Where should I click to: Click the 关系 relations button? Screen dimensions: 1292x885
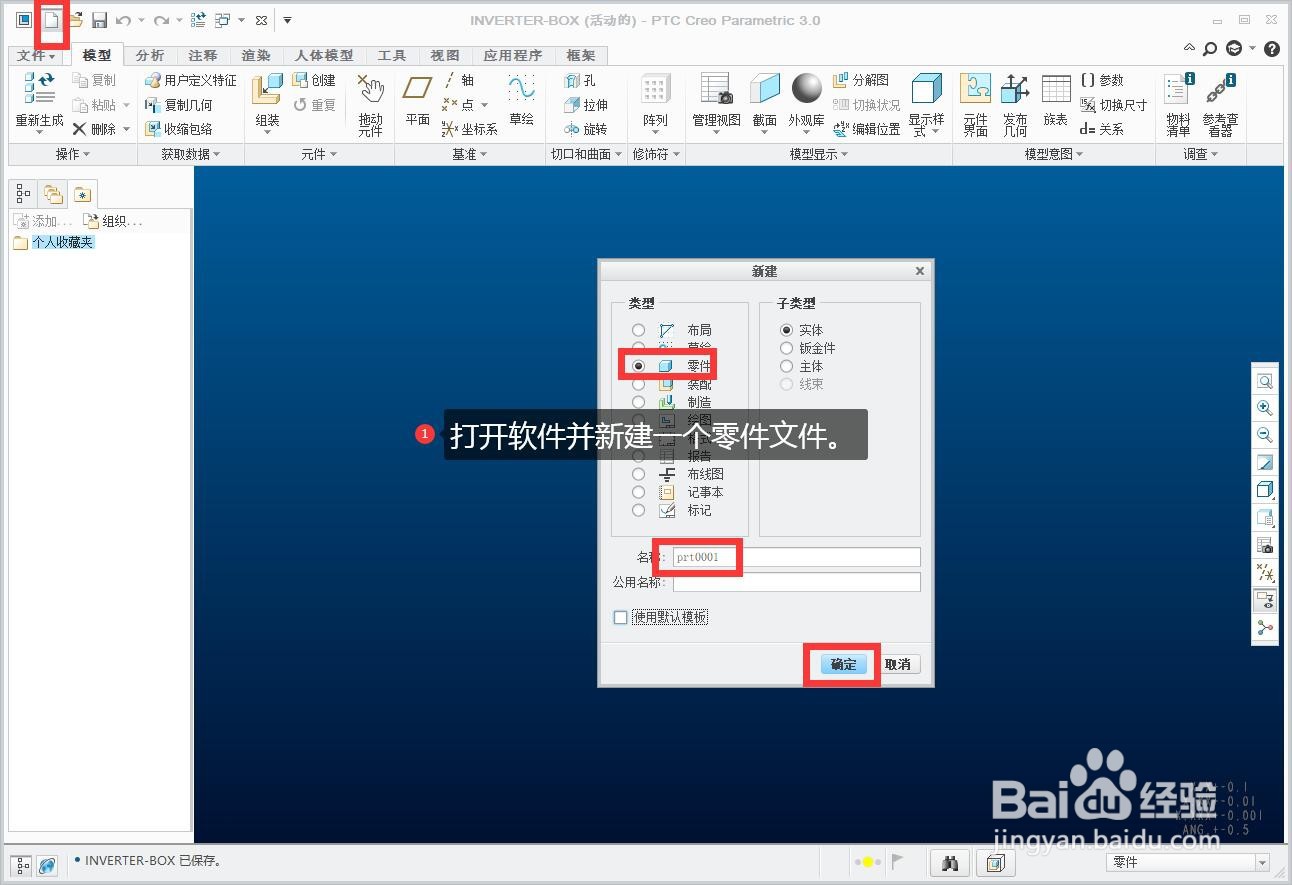1102,129
